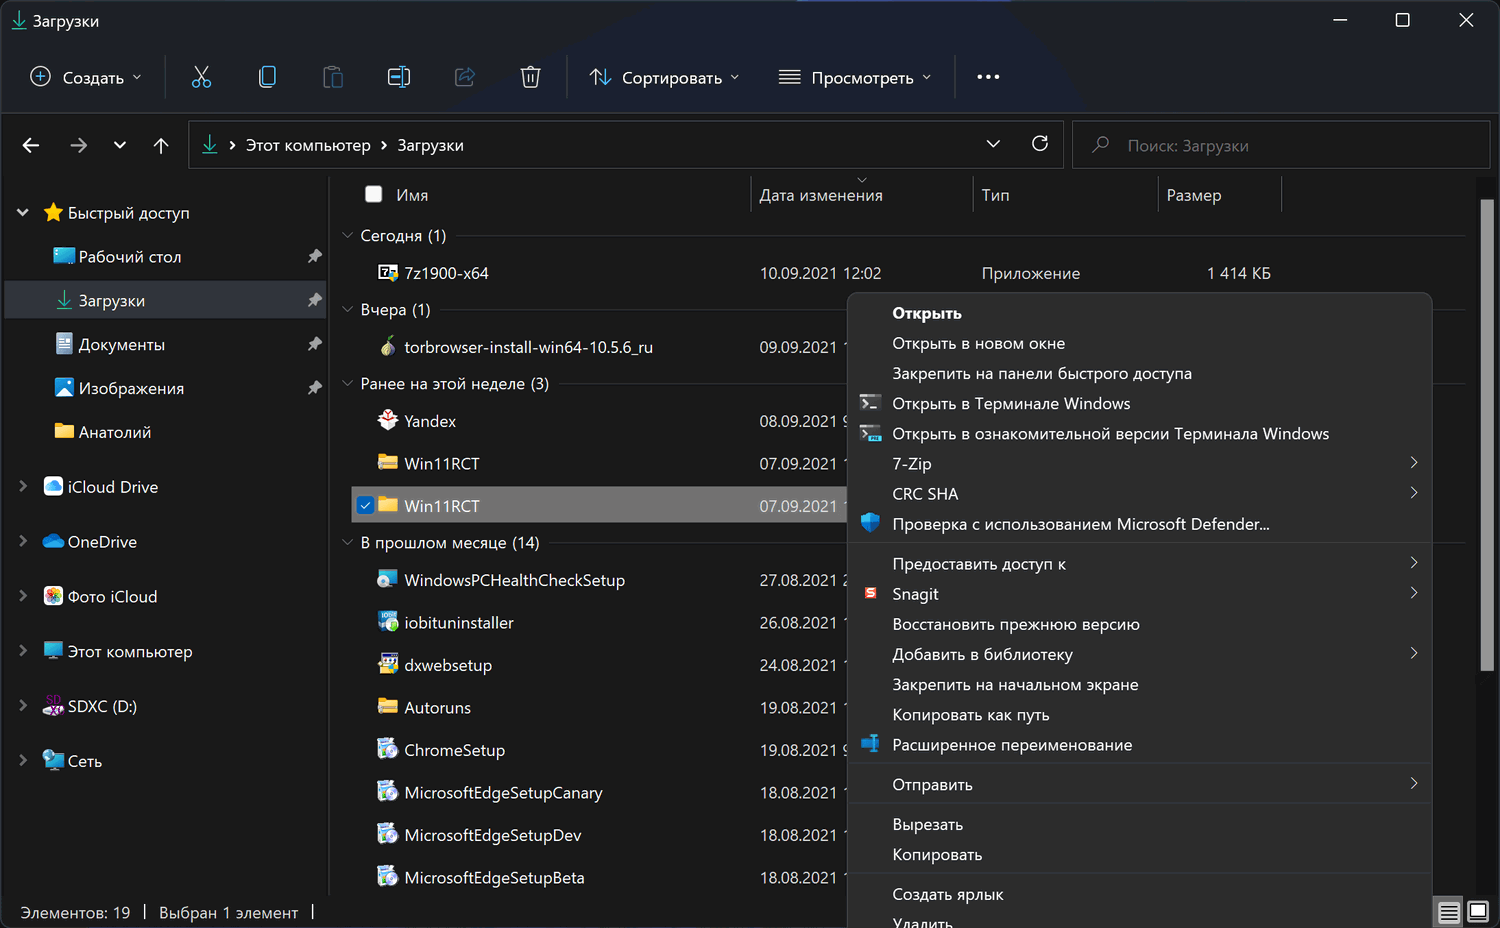Click the Rename icon in toolbar

(x=398, y=77)
